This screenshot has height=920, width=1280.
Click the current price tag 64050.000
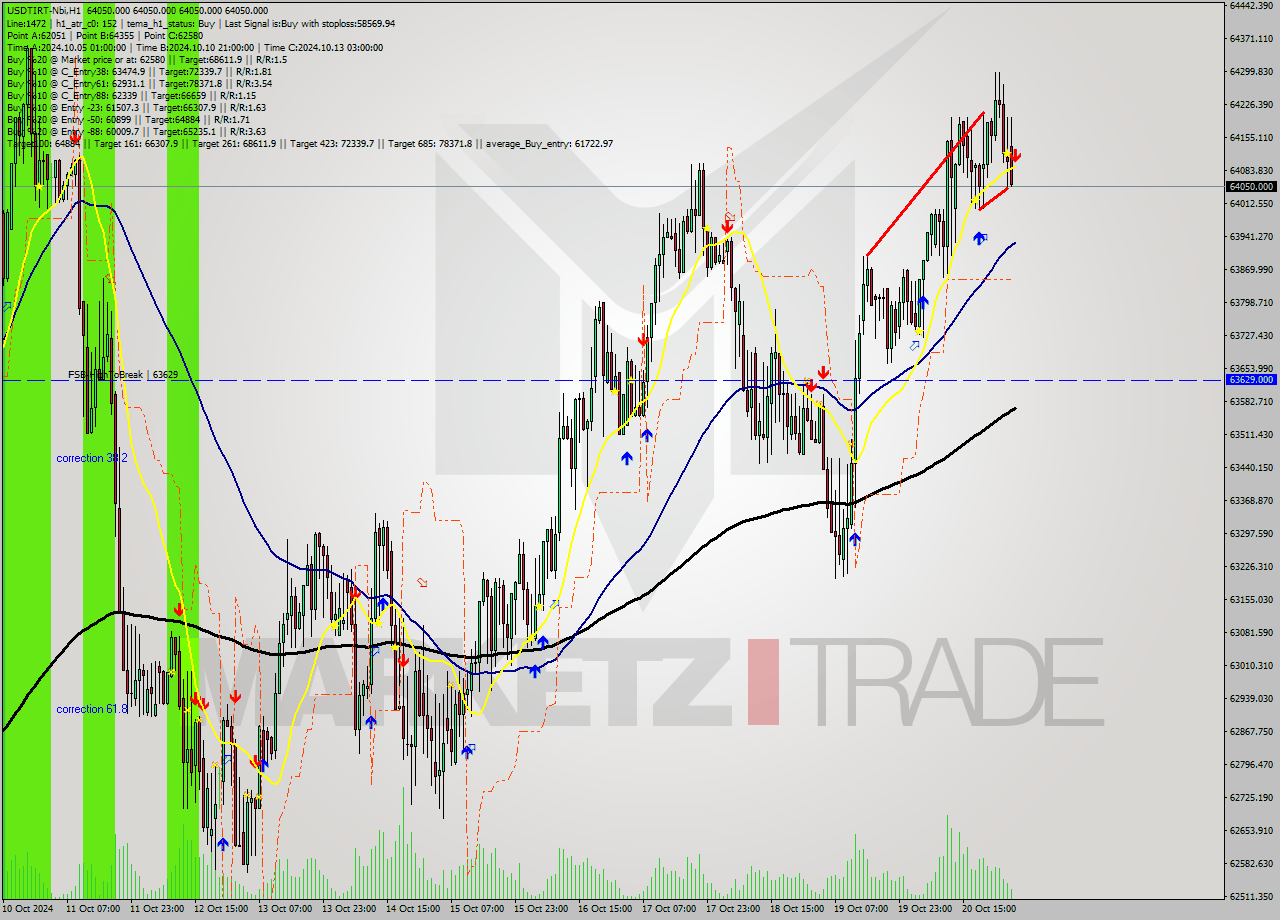1251,186
